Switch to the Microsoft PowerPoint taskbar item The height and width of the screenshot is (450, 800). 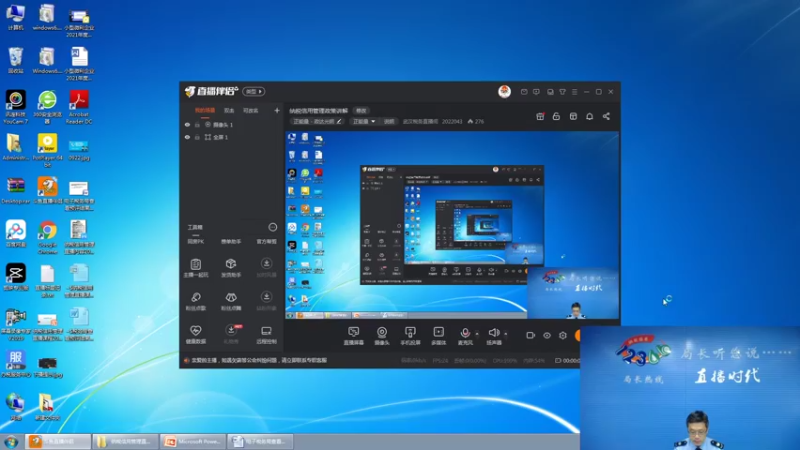pyautogui.click(x=193, y=441)
